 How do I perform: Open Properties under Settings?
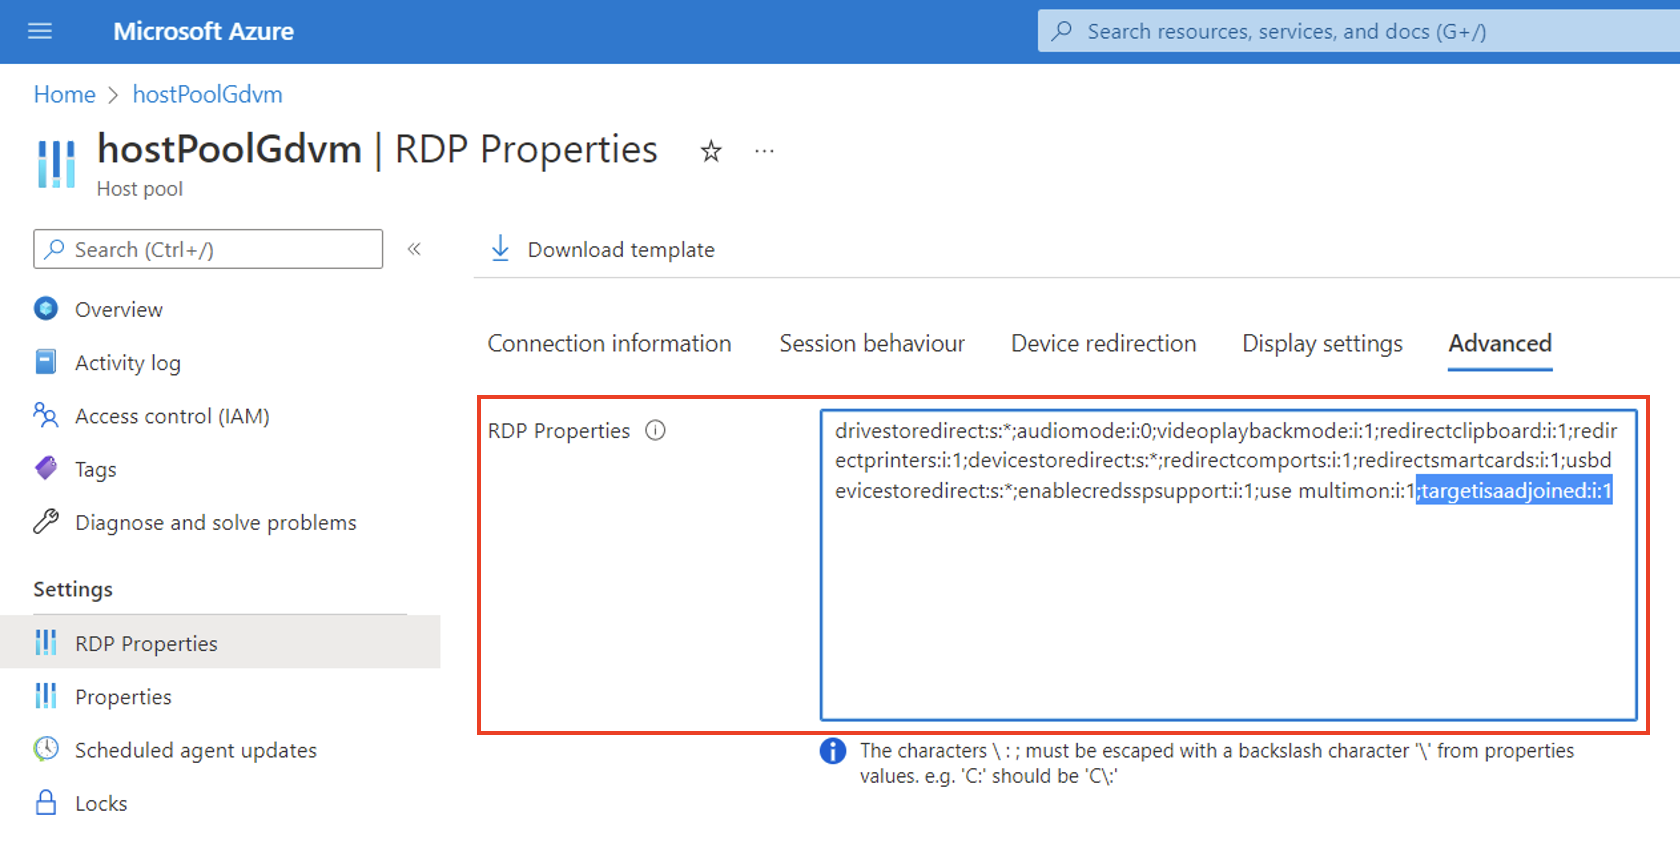pos(123,696)
